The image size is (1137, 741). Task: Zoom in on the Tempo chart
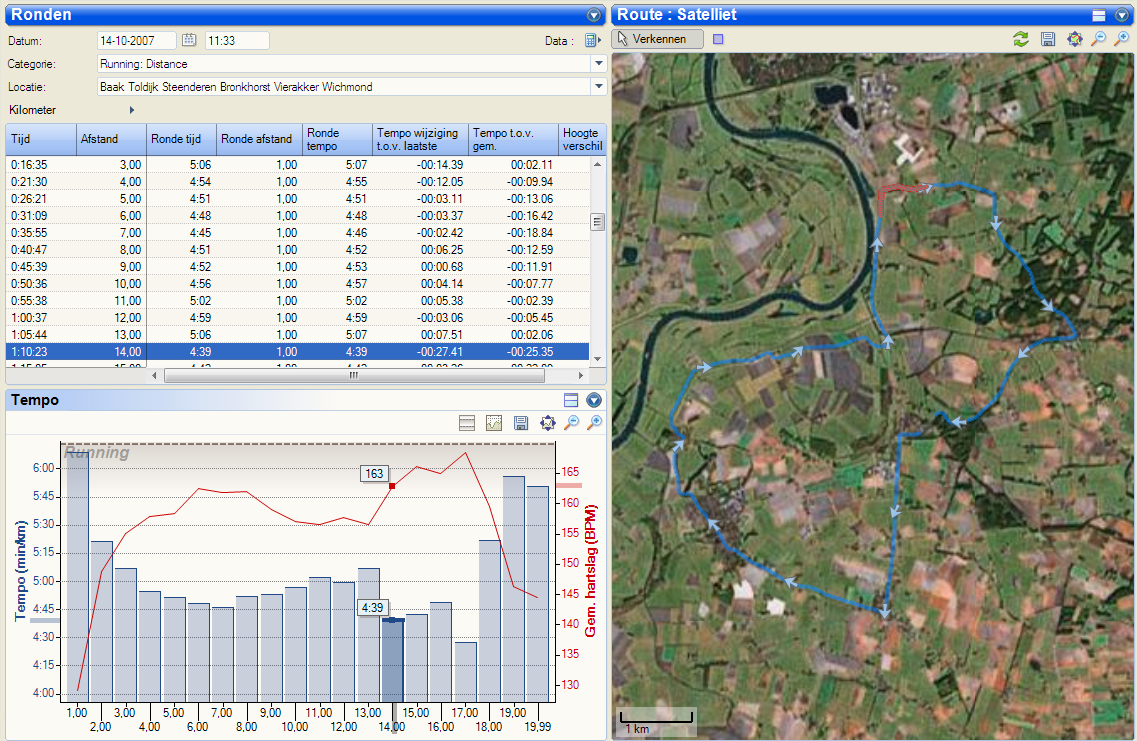tap(594, 423)
